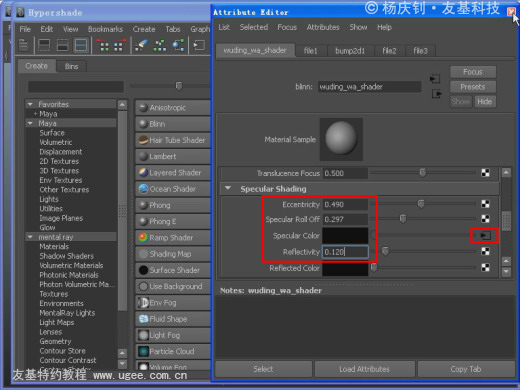This screenshot has width=520, height=390.
Task: Click the Fluid Shape entry
Action: [173, 319]
